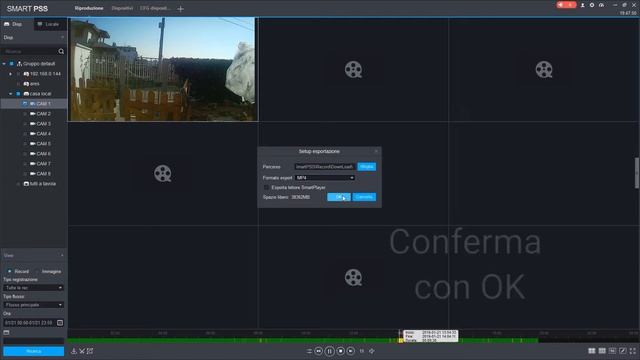Select the Locale panel tab
The image size is (640, 360).
tap(49, 24)
